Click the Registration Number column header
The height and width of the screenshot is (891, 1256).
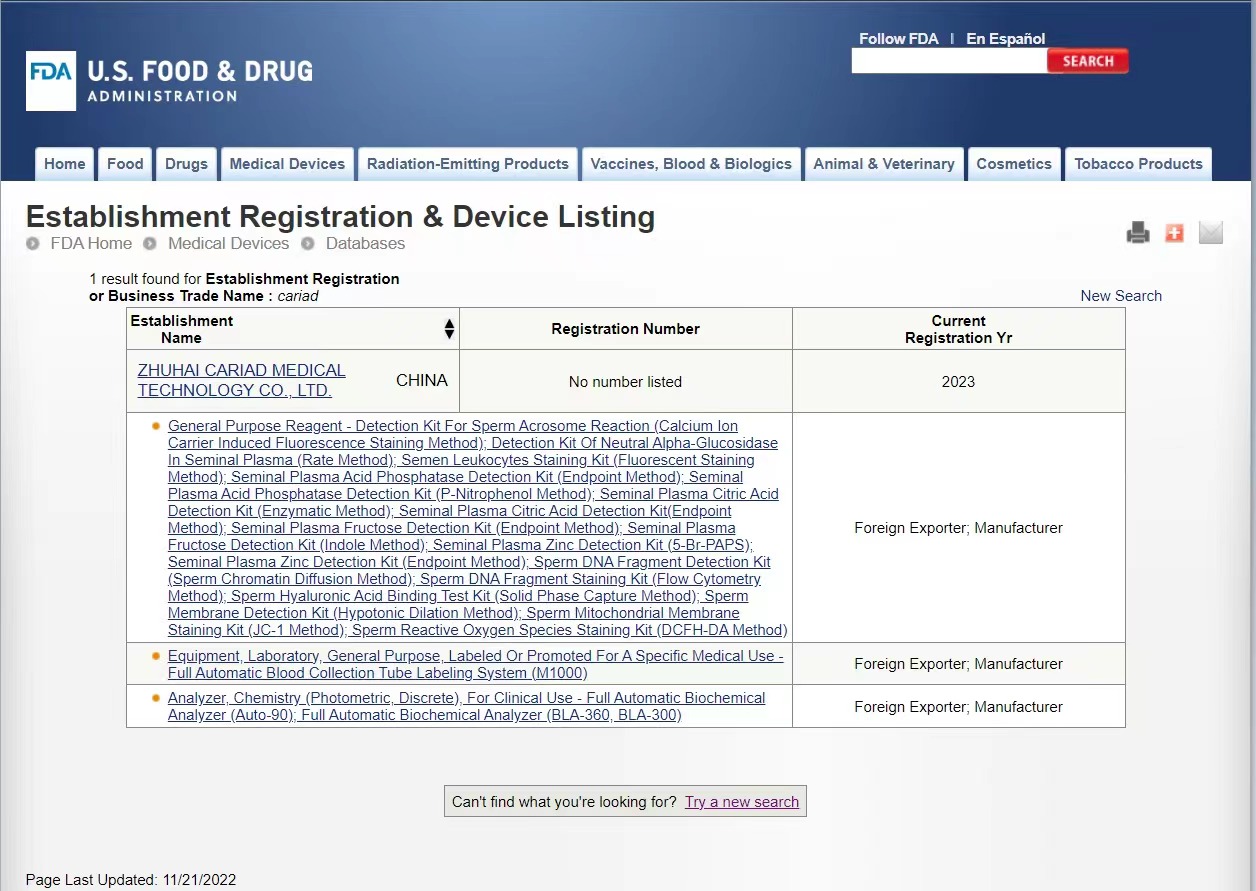tap(626, 329)
